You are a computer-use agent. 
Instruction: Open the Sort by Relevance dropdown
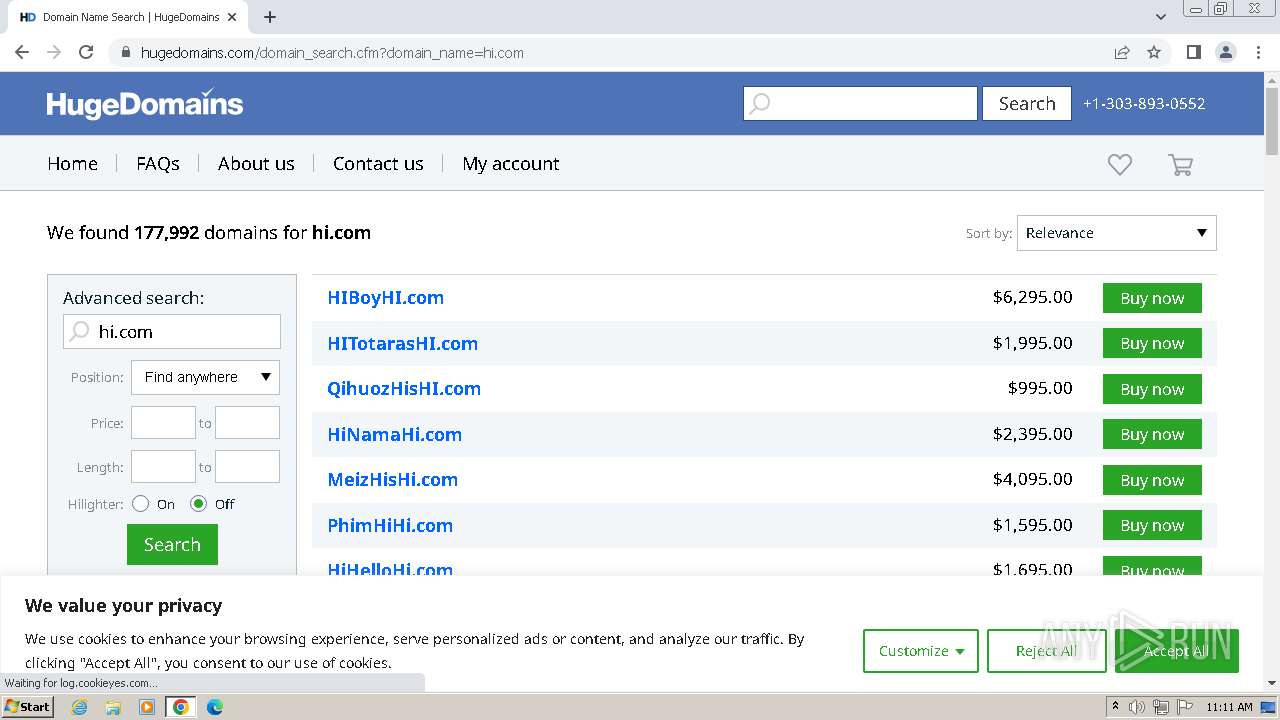1116,233
